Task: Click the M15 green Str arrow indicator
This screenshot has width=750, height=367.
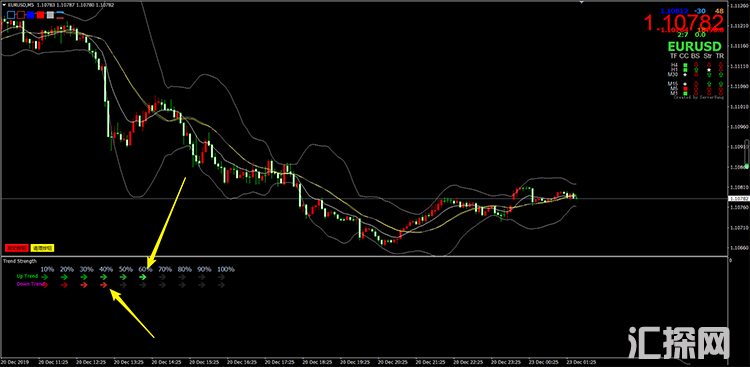Action: pyautogui.click(x=709, y=84)
